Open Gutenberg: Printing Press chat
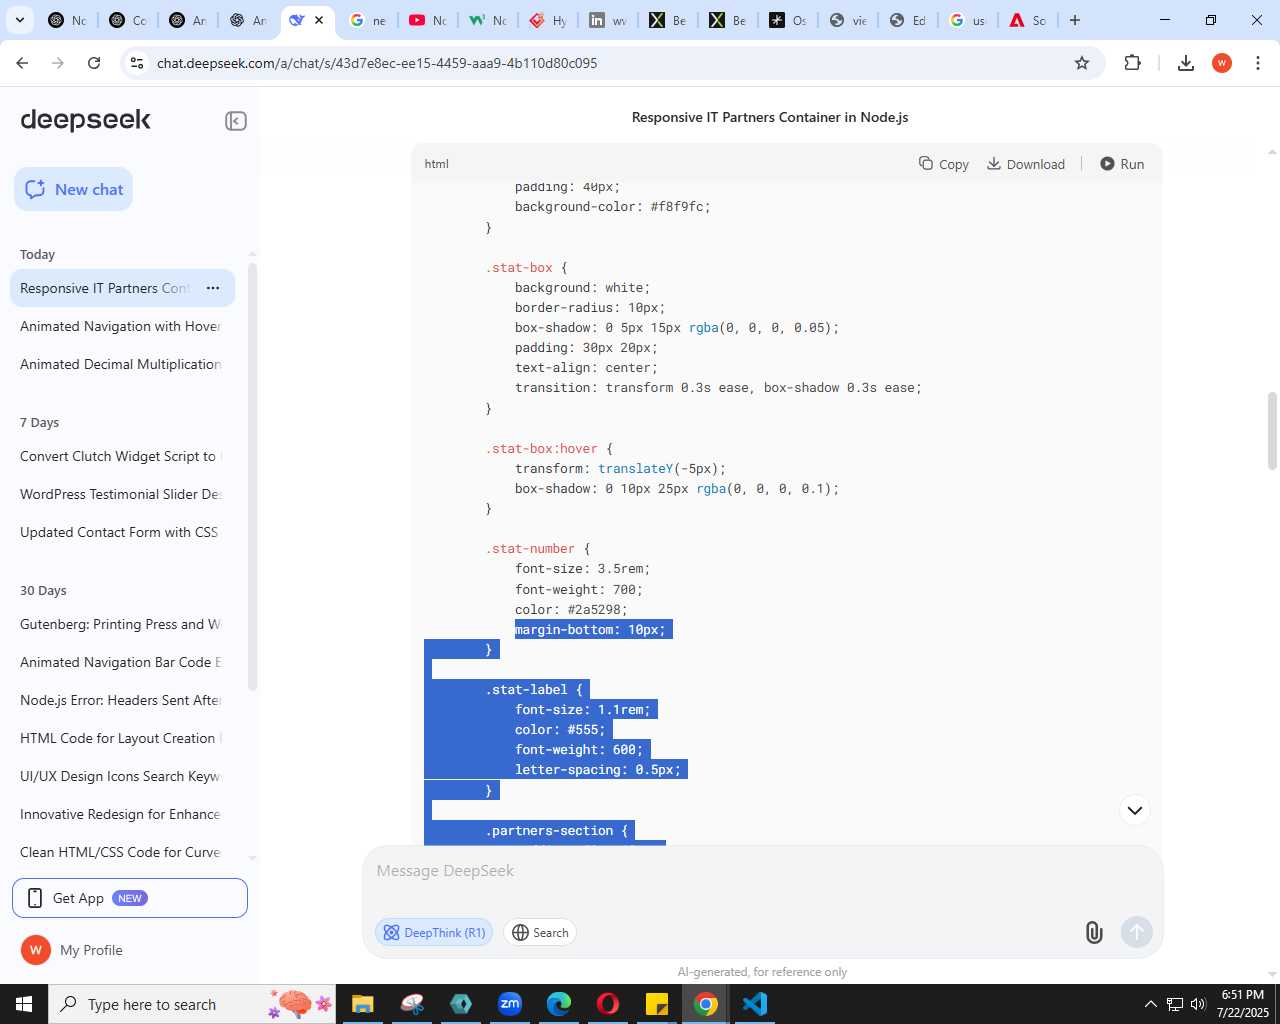The height and width of the screenshot is (1024, 1280). point(122,624)
